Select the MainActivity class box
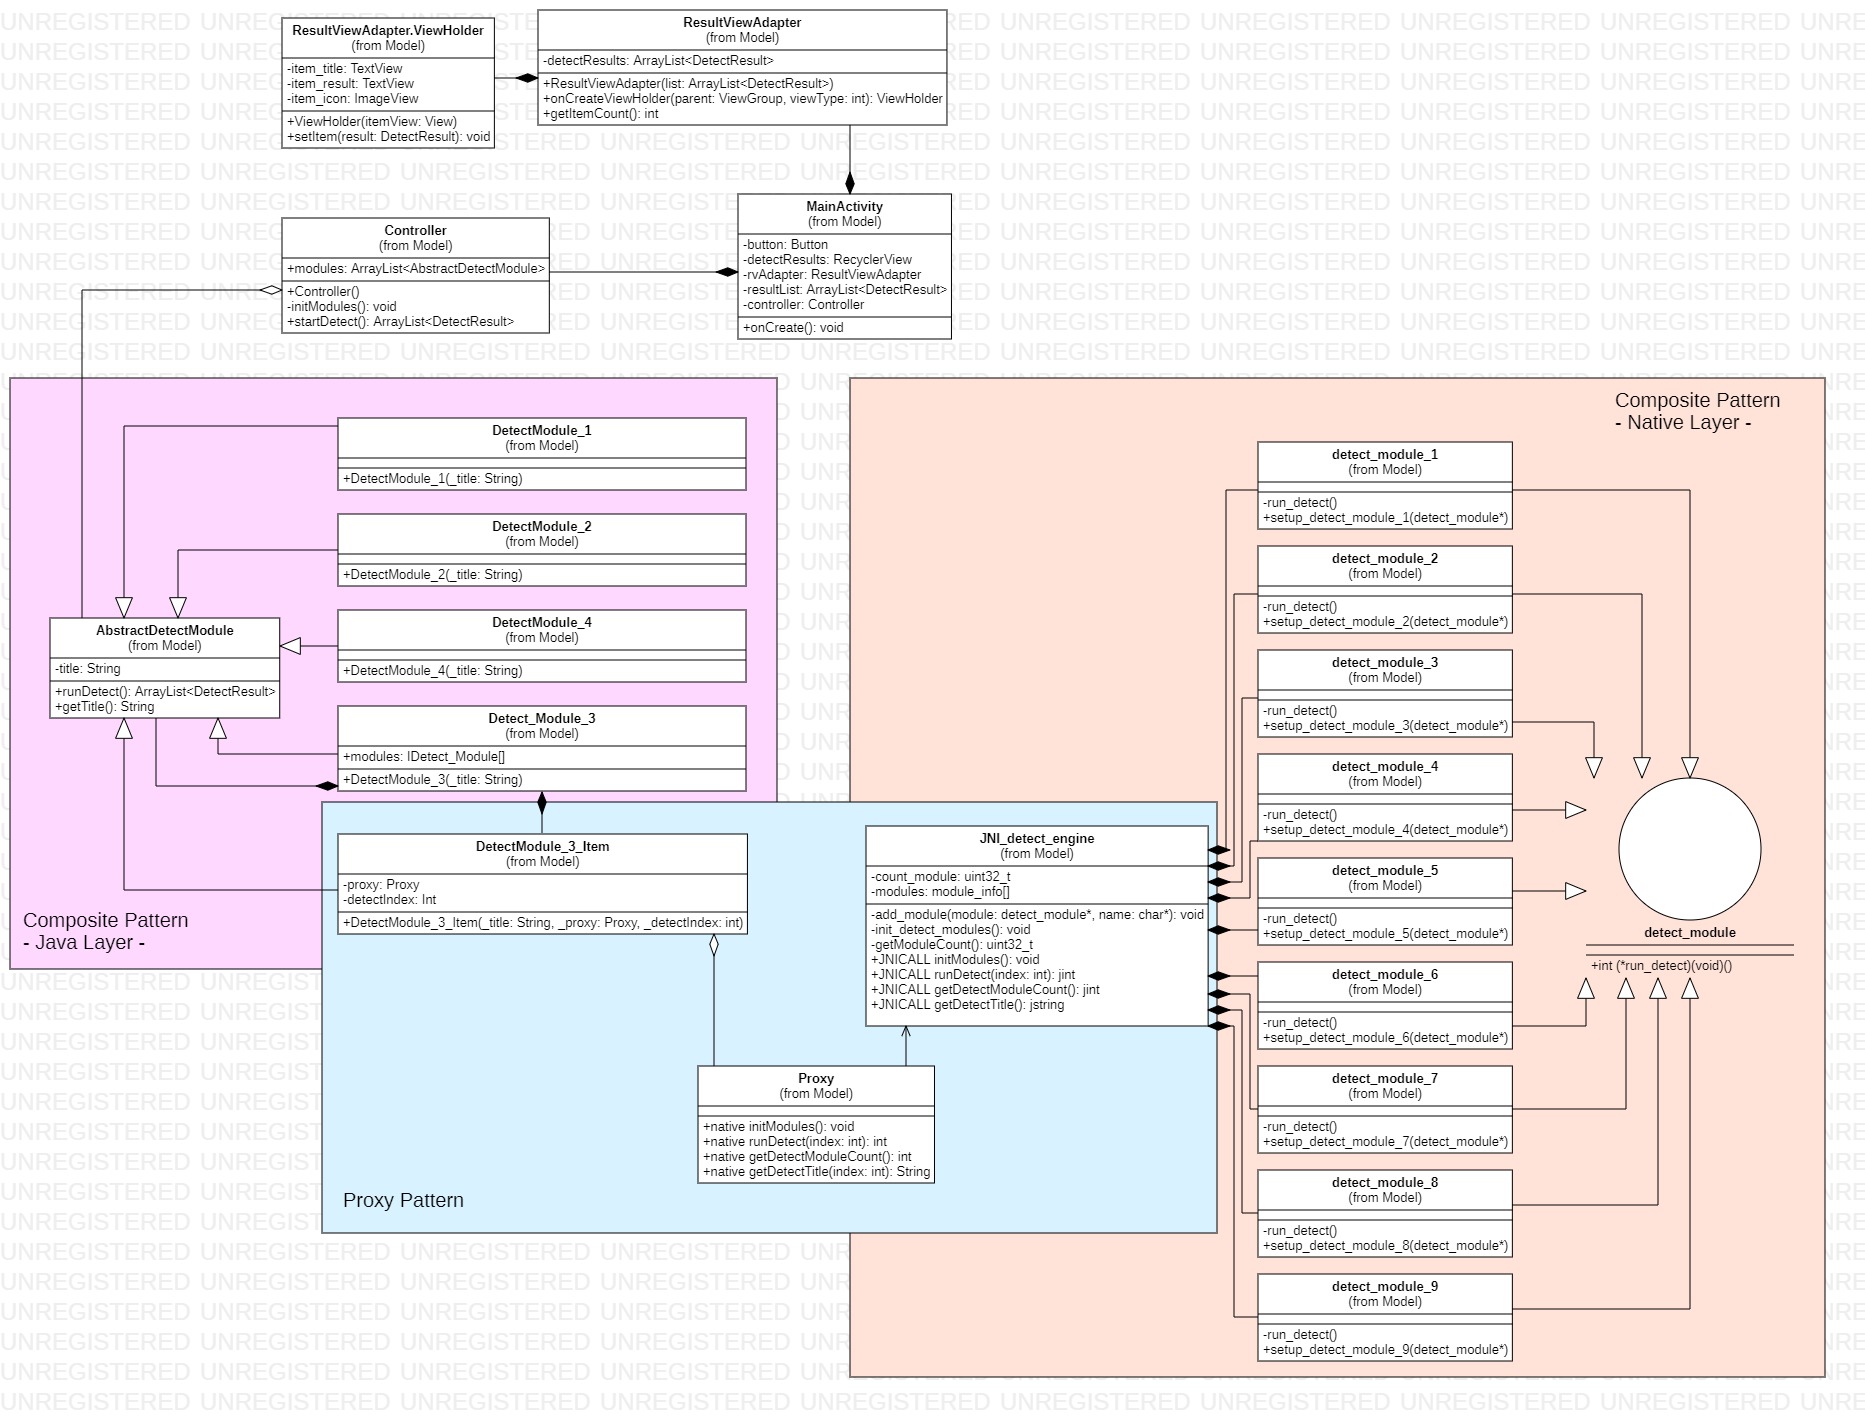 (x=845, y=265)
